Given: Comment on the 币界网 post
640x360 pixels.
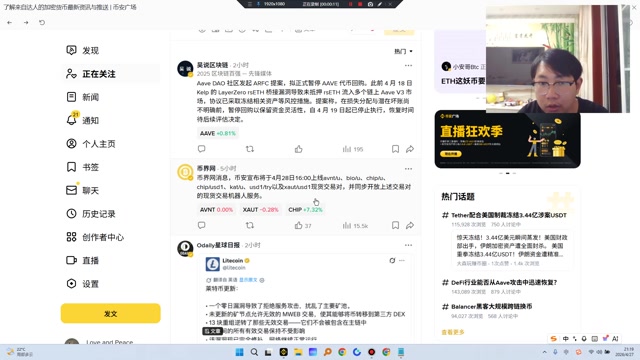Looking at the screenshot, I should tap(202, 225).
